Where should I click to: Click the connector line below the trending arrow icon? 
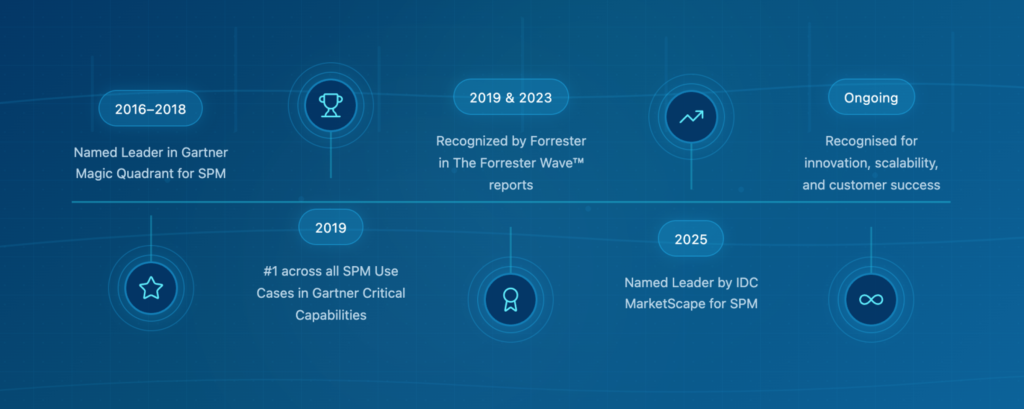691,168
